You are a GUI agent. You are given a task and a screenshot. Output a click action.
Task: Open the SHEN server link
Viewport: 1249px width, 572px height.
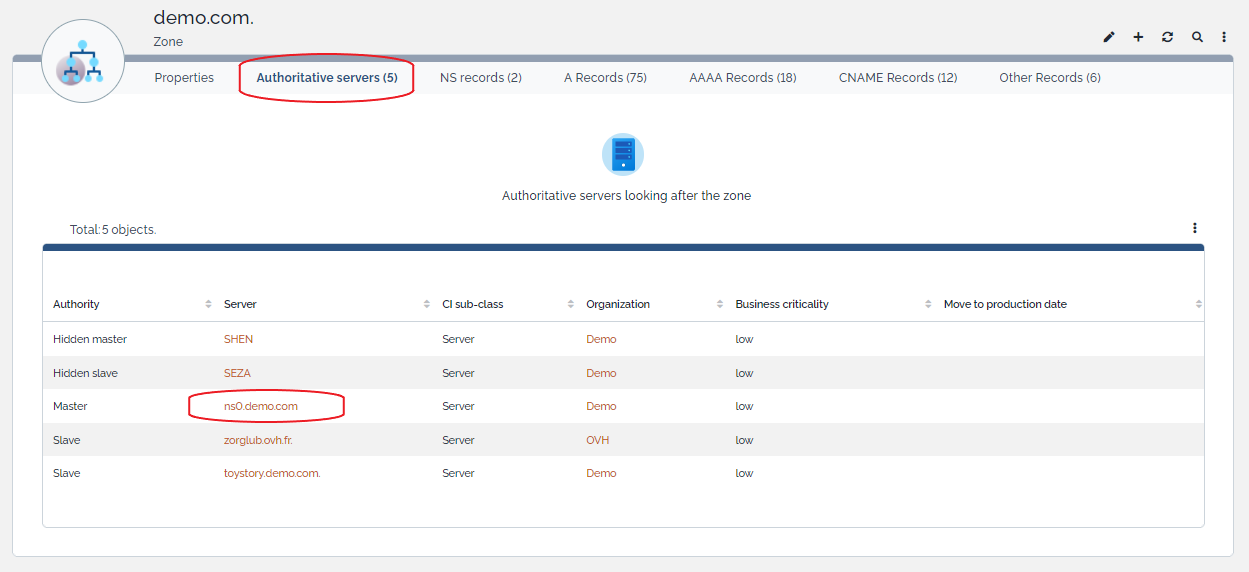click(238, 339)
